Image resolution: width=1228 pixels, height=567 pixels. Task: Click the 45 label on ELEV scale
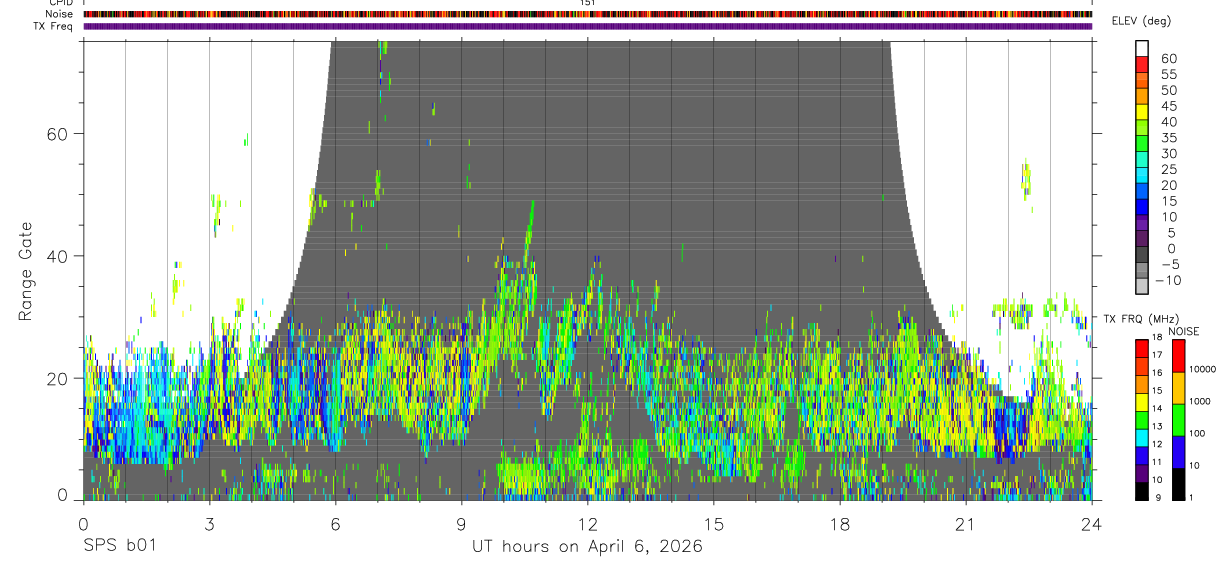click(1168, 106)
